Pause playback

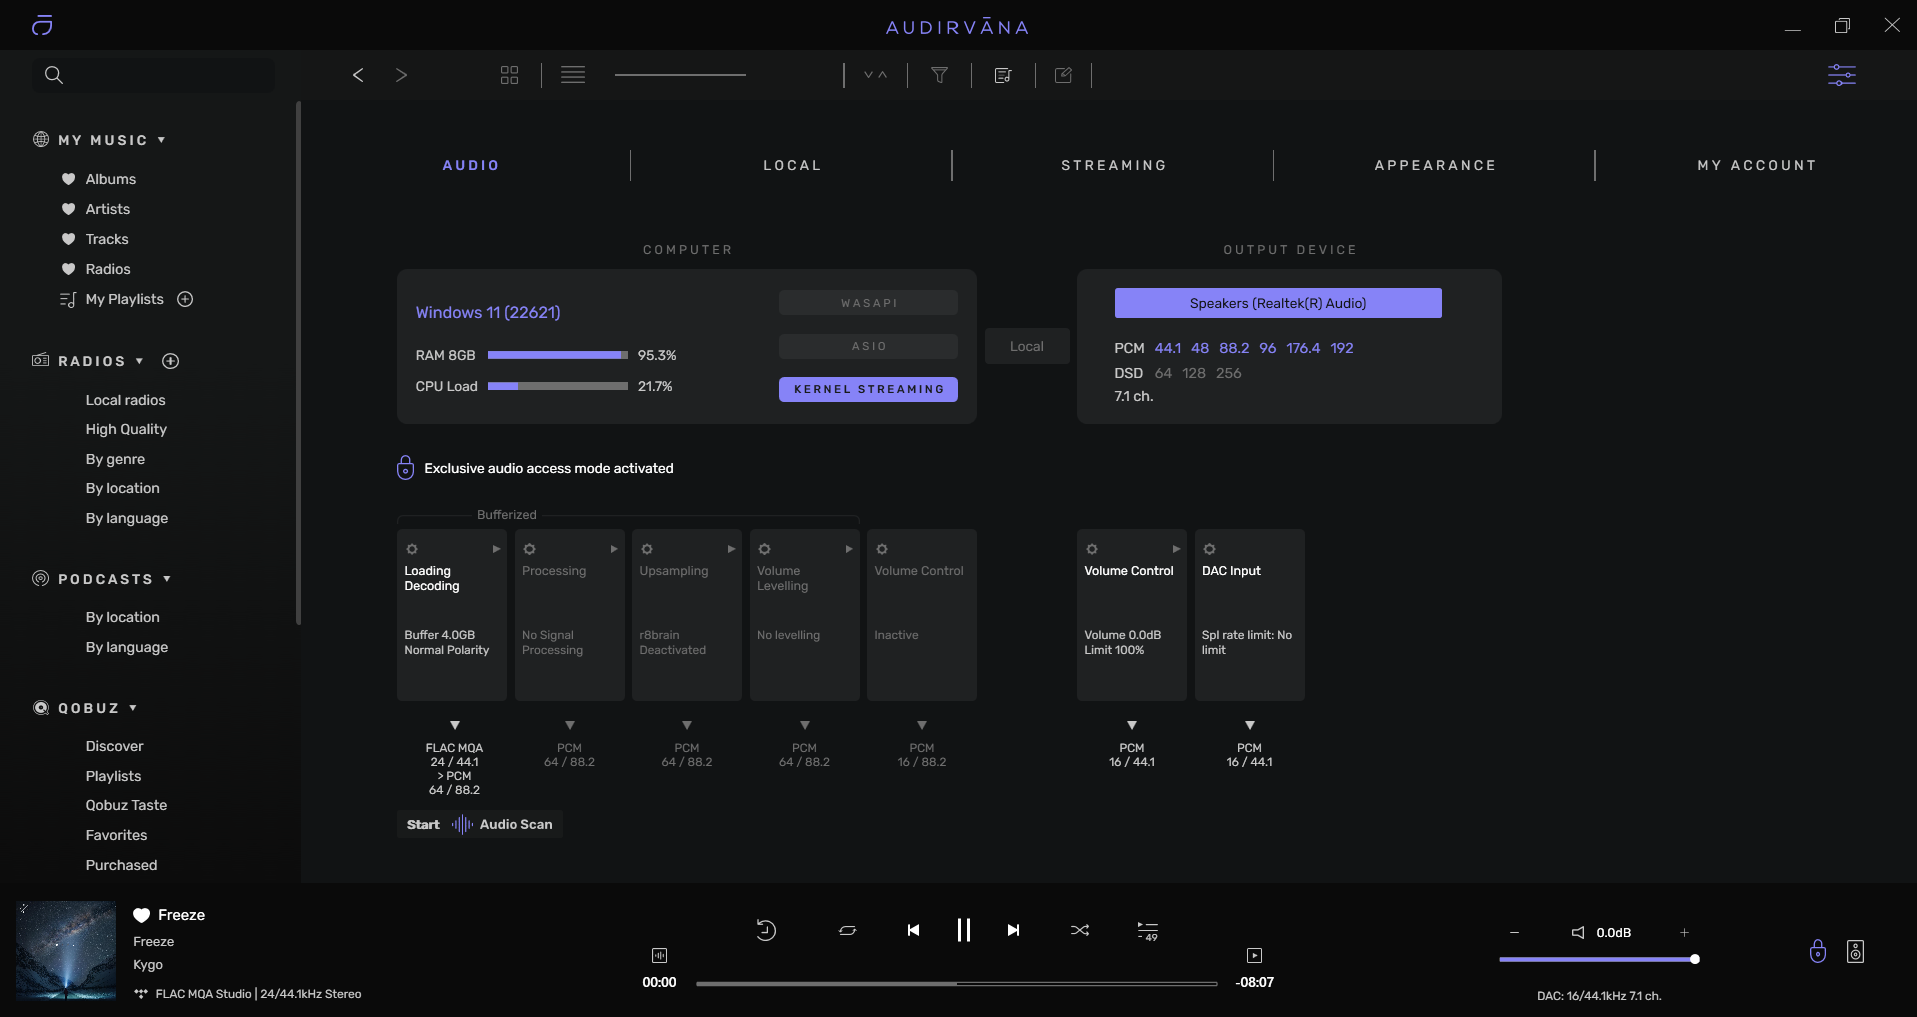point(964,930)
